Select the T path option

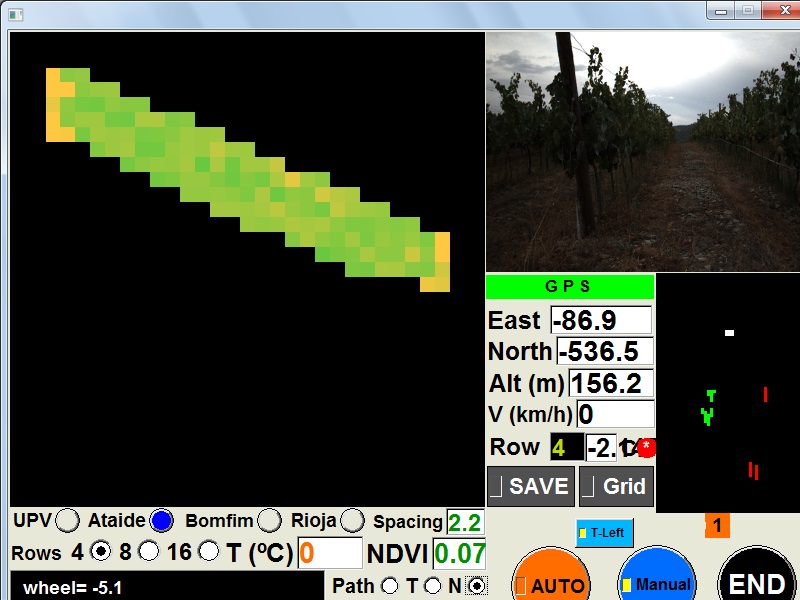[x=432, y=585]
